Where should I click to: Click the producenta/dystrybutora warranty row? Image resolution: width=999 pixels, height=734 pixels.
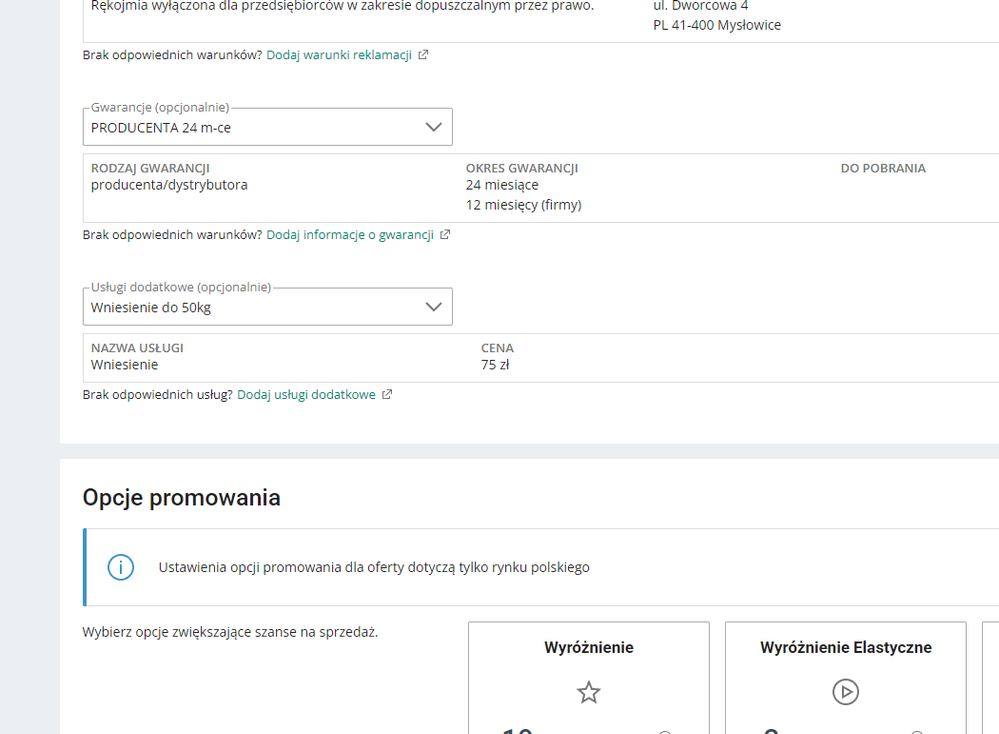[x=169, y=185]
